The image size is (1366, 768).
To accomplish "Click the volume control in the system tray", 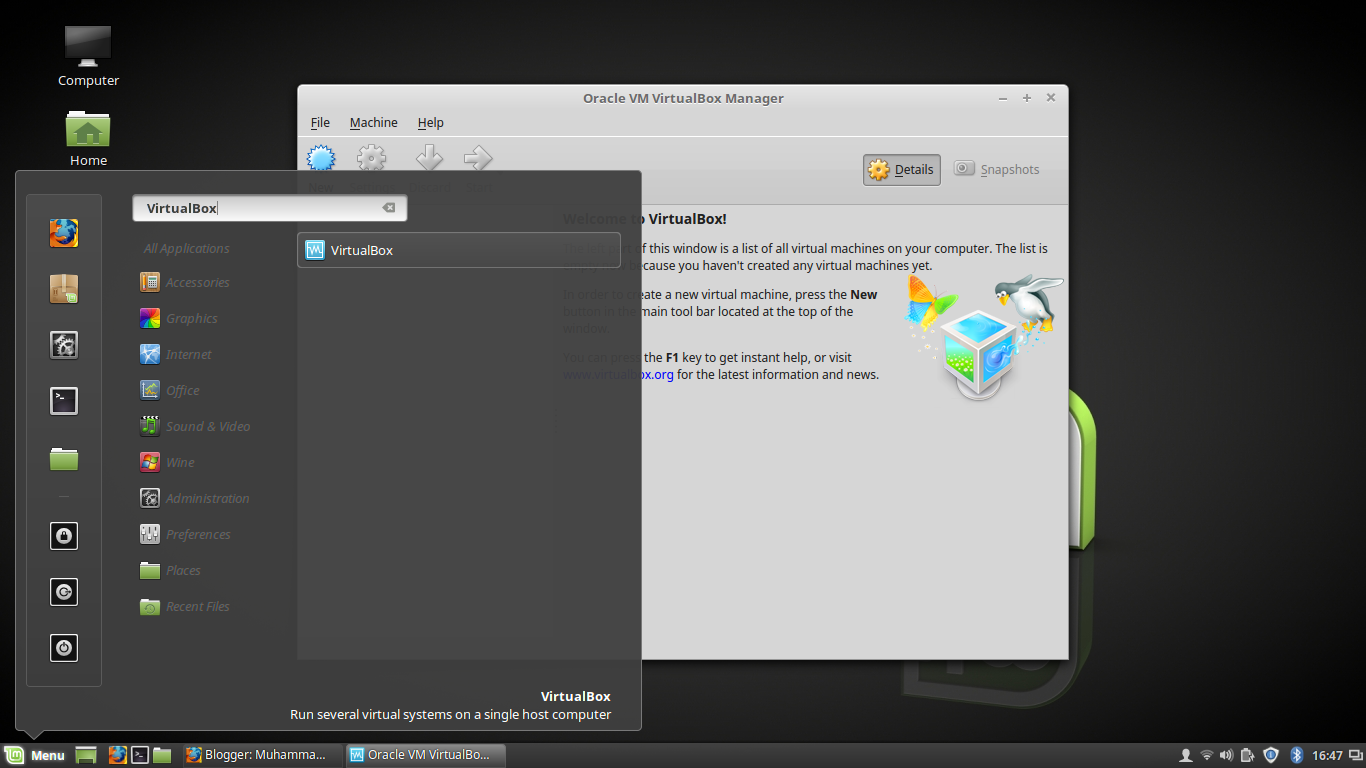I will [x=1227, y=755].
